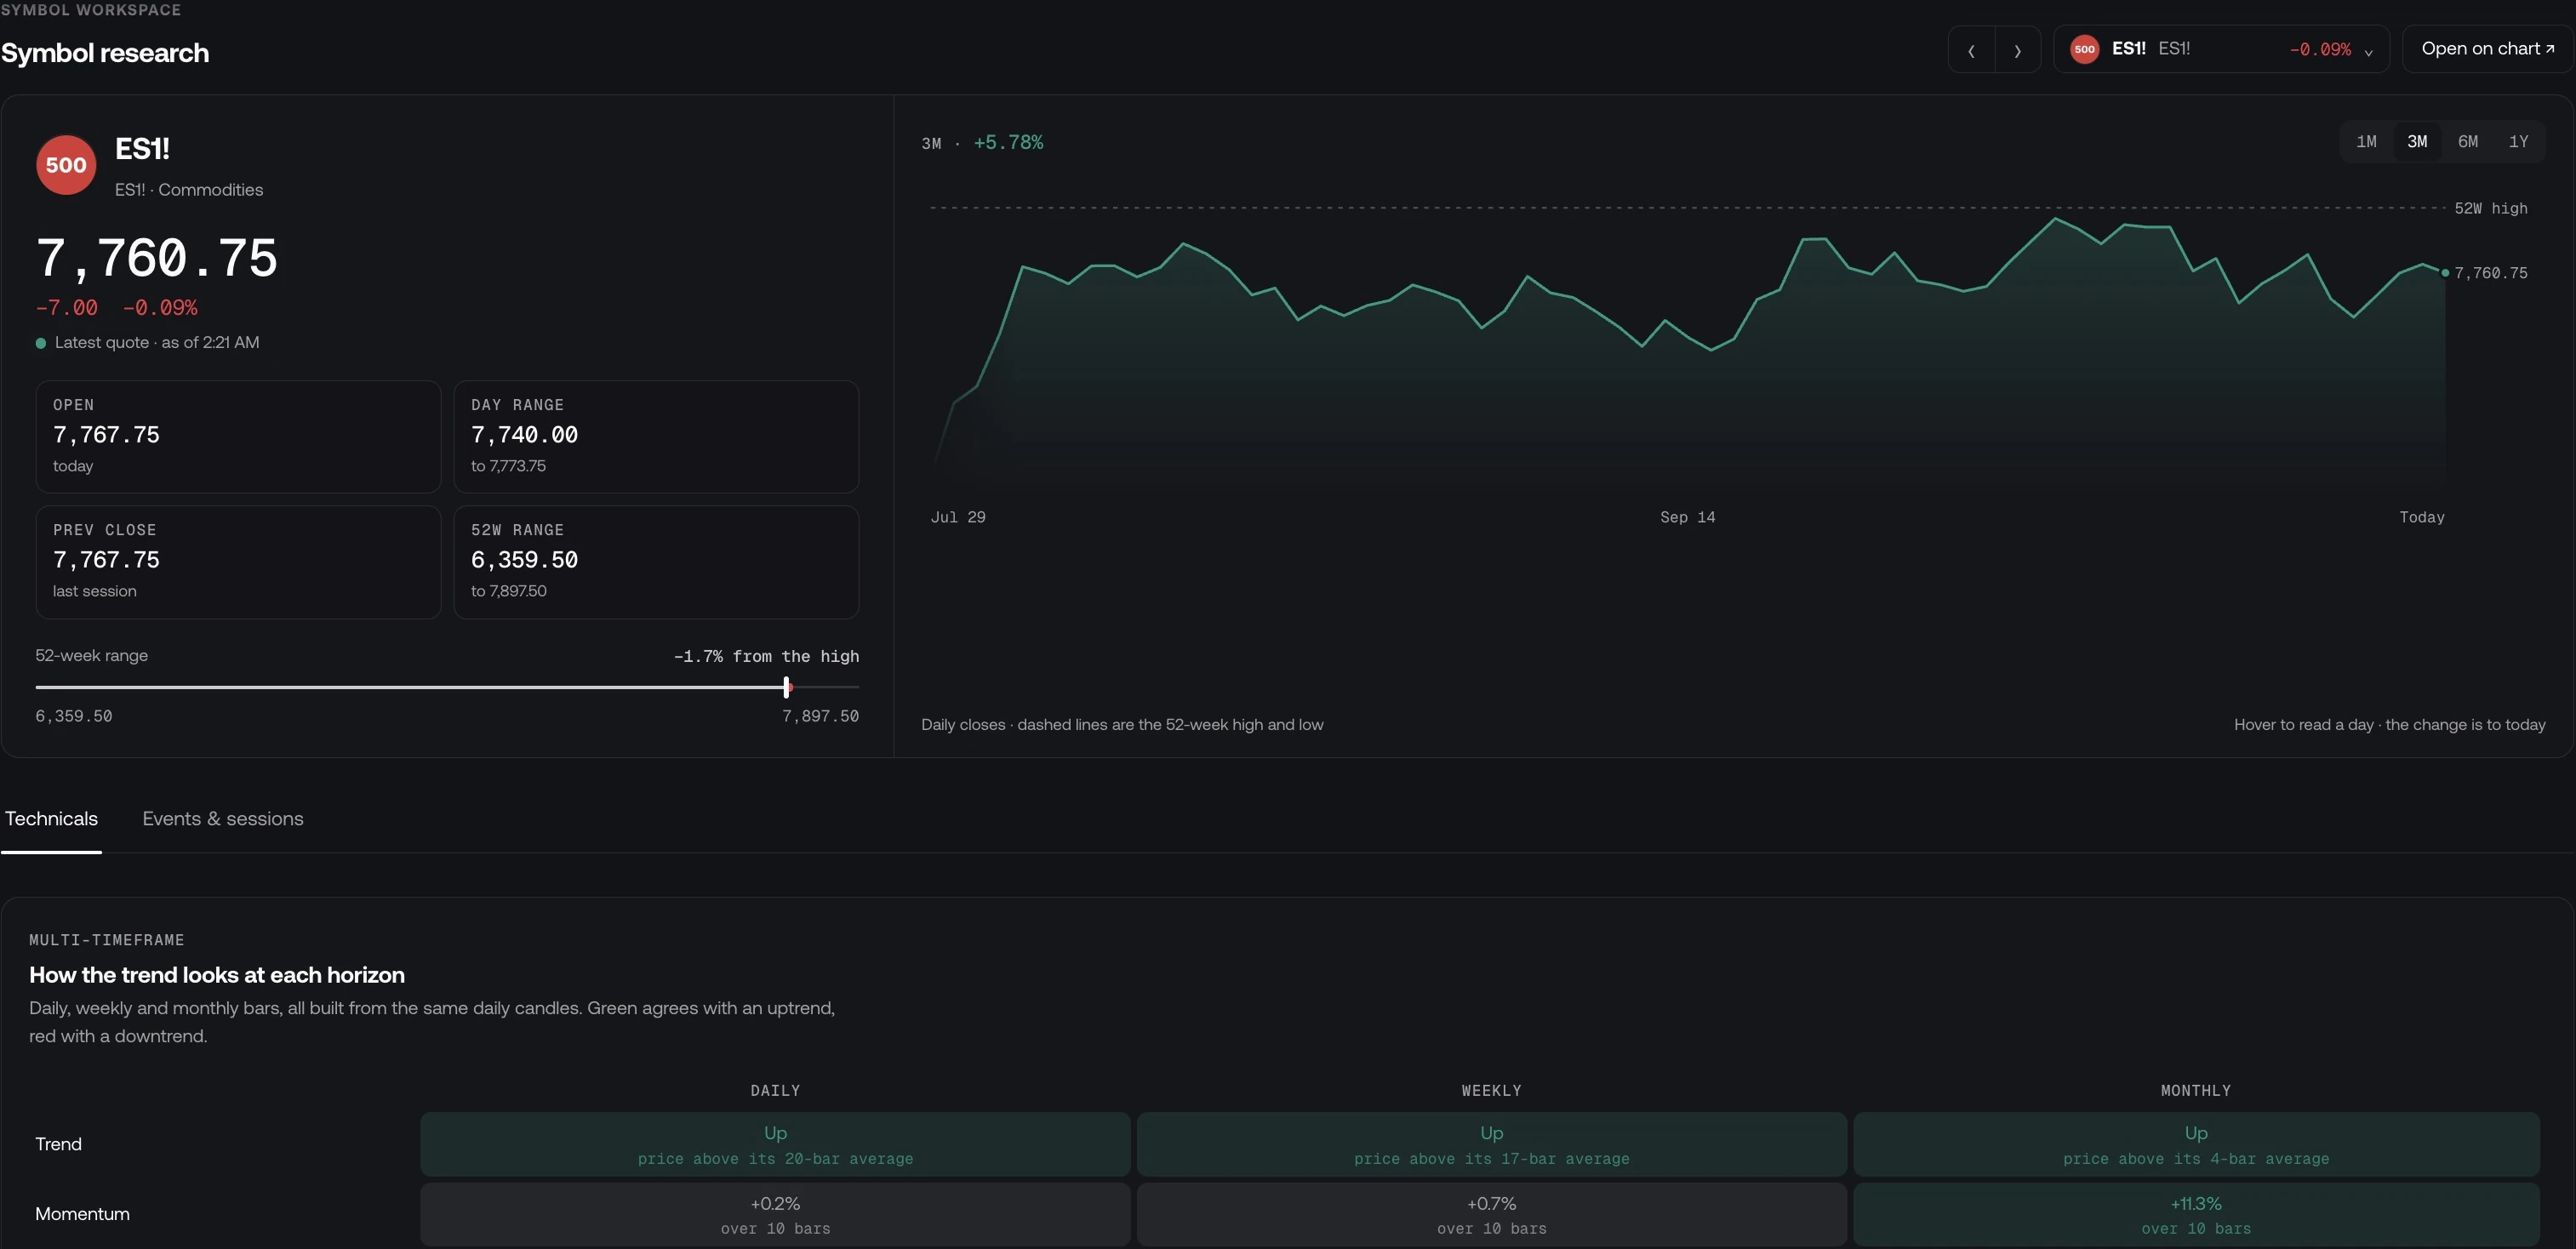This screenshot has height=1249, width=2576.
Task: Click Open on chart button
Action: click(2488, 49)
